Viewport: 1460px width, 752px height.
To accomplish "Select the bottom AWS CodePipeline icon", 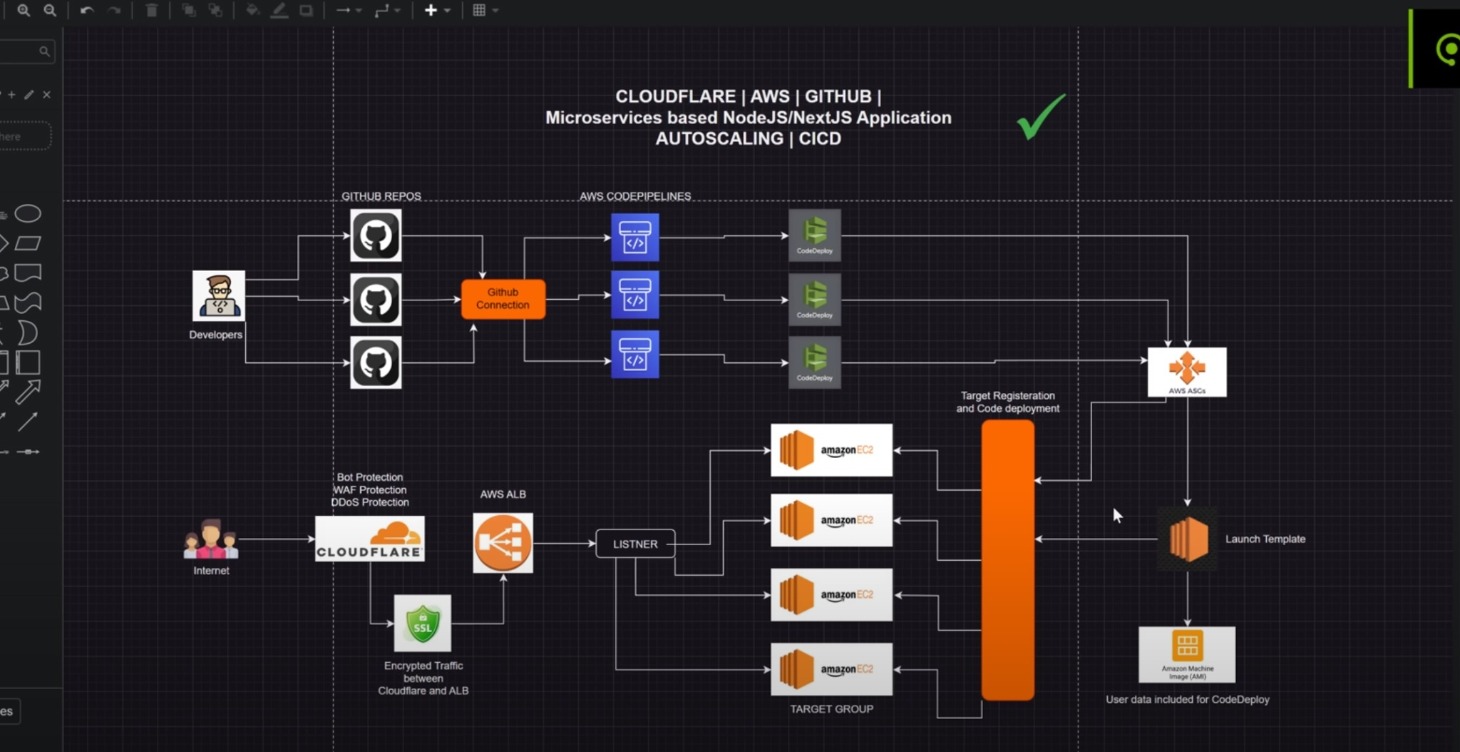I will click(635, 354).
